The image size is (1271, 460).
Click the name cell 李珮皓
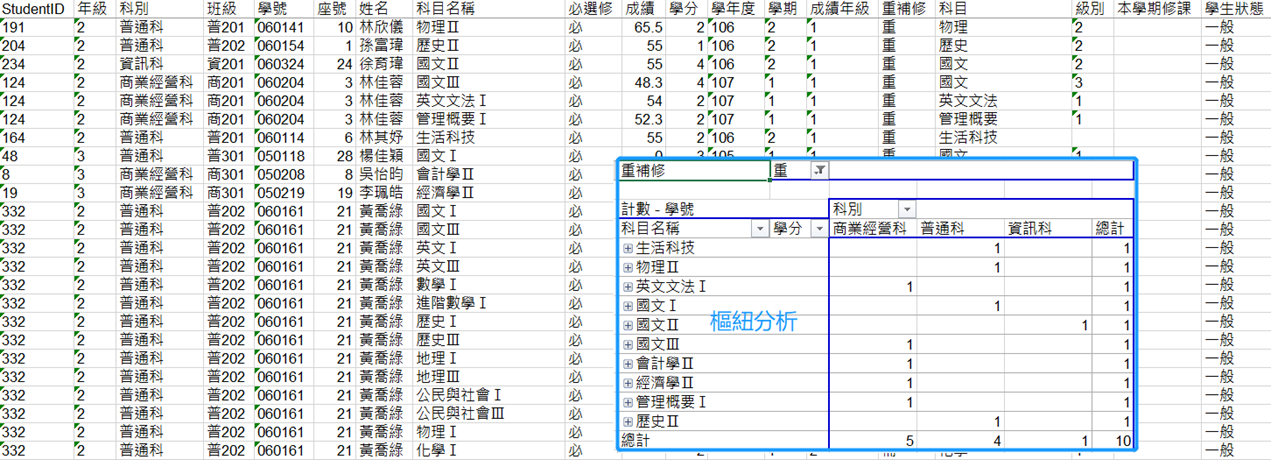coord(384,192)
